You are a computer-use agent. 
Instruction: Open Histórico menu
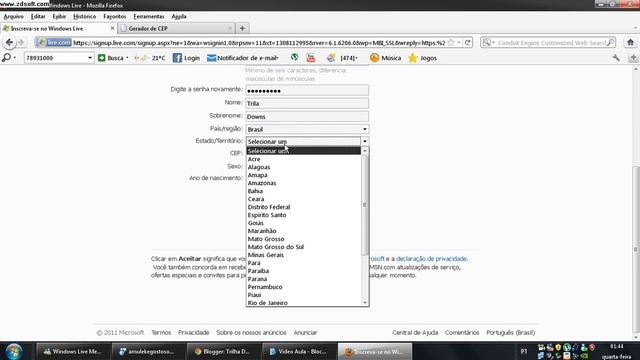pyautogui.click(x=84, y=16)
